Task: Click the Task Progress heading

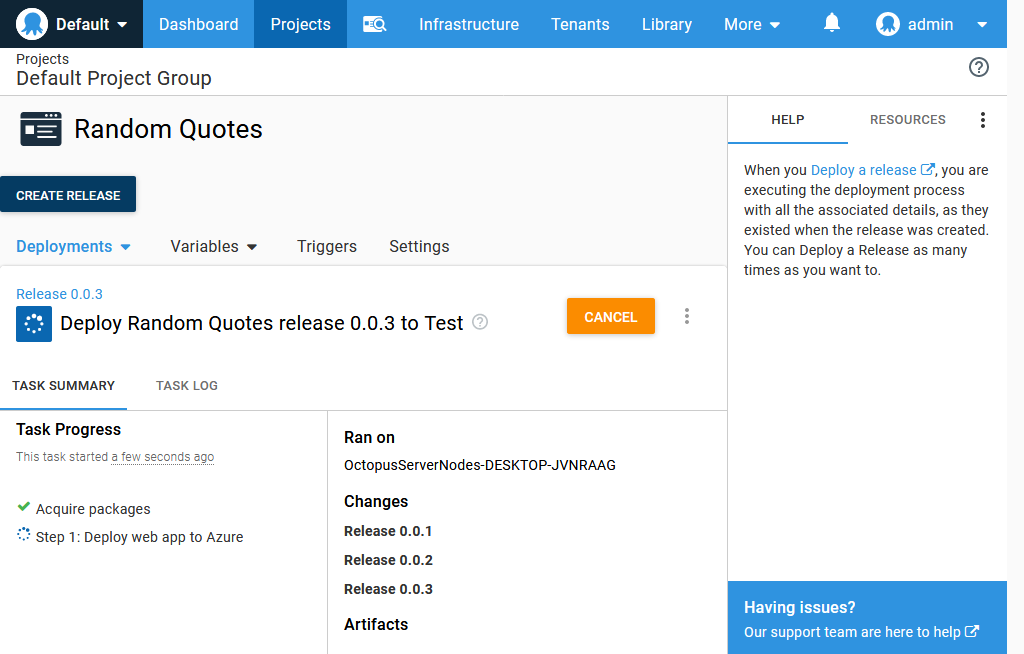Action: [69, 429]
